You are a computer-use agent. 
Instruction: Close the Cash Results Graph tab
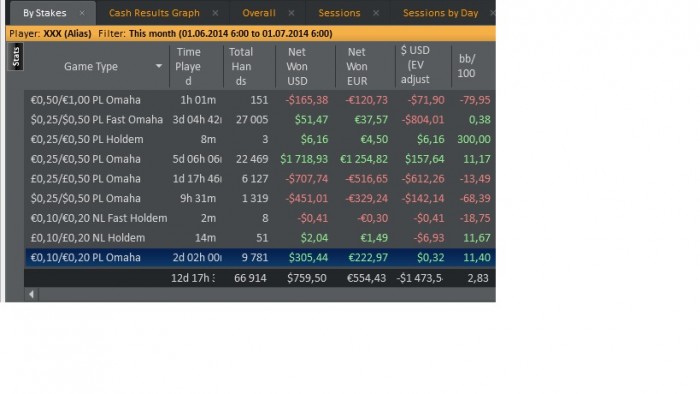(x=215, y=13)
